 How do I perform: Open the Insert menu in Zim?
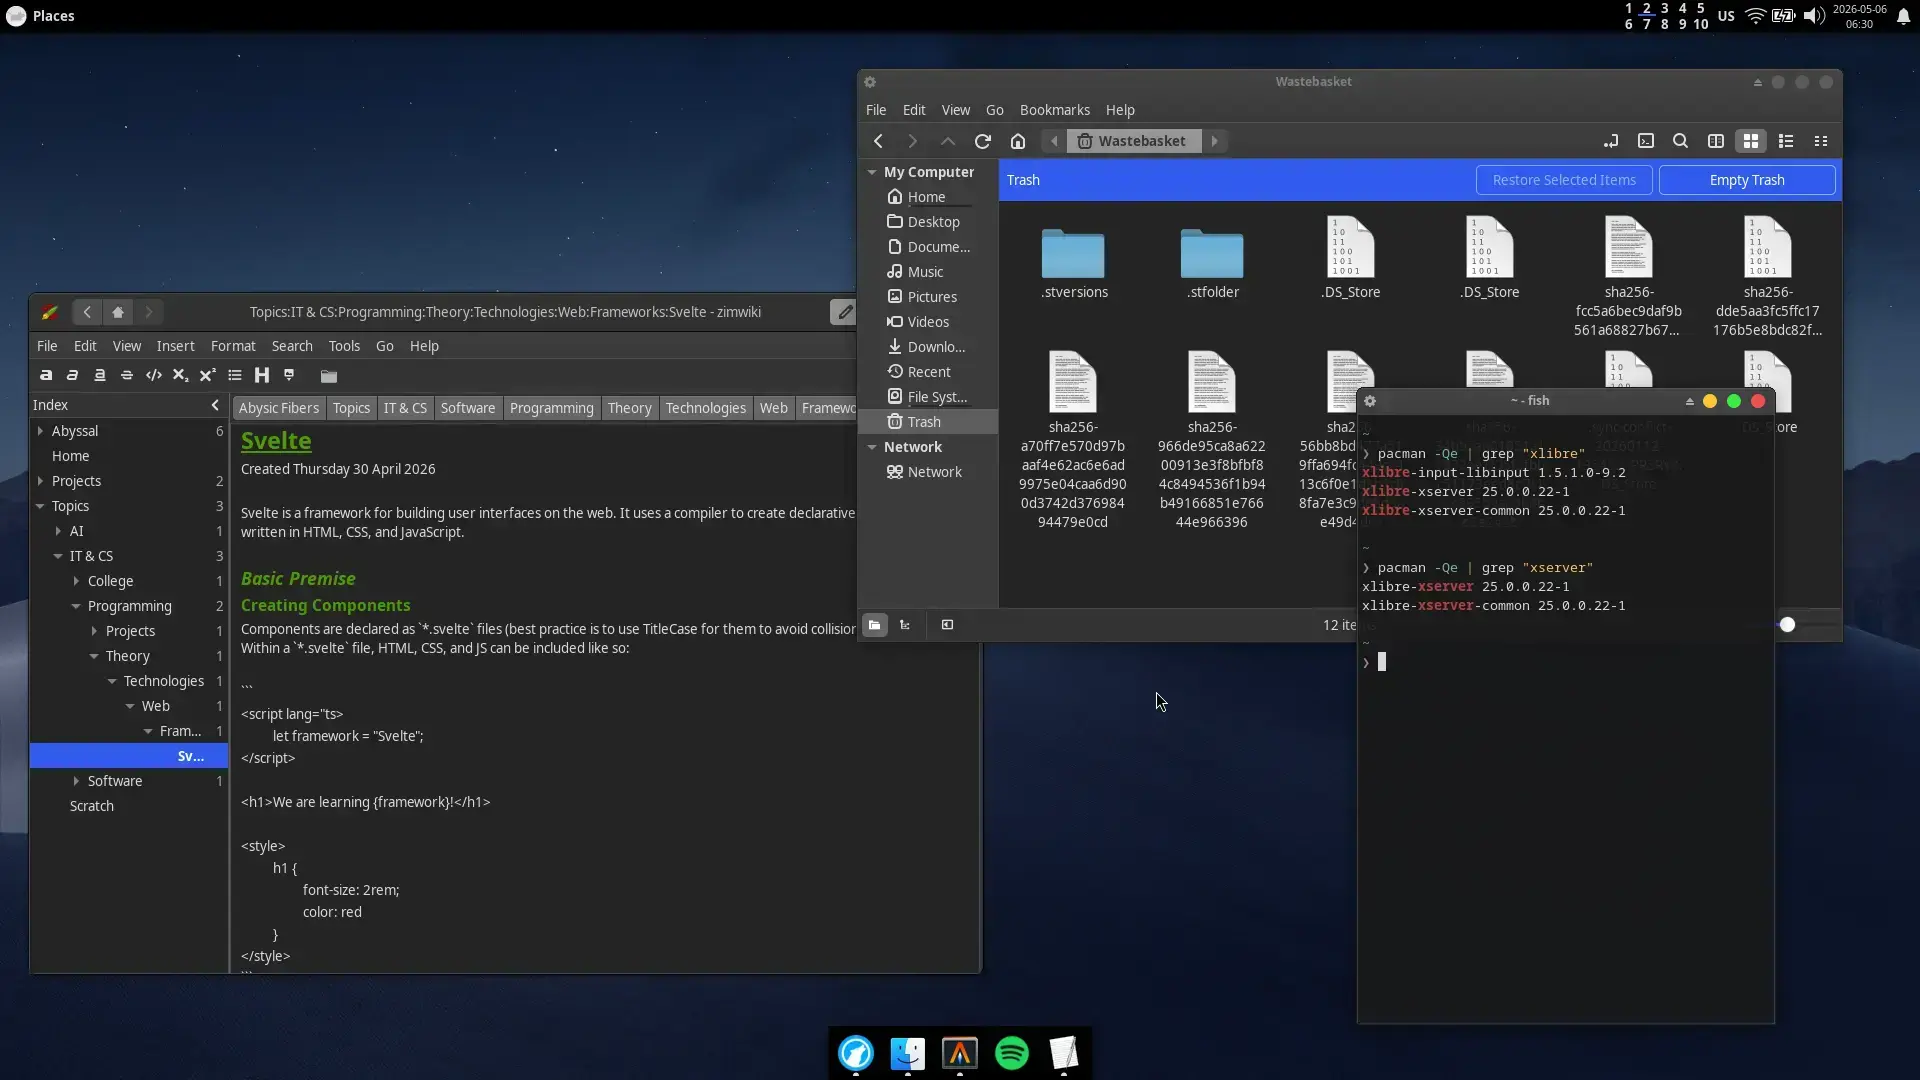175,346
